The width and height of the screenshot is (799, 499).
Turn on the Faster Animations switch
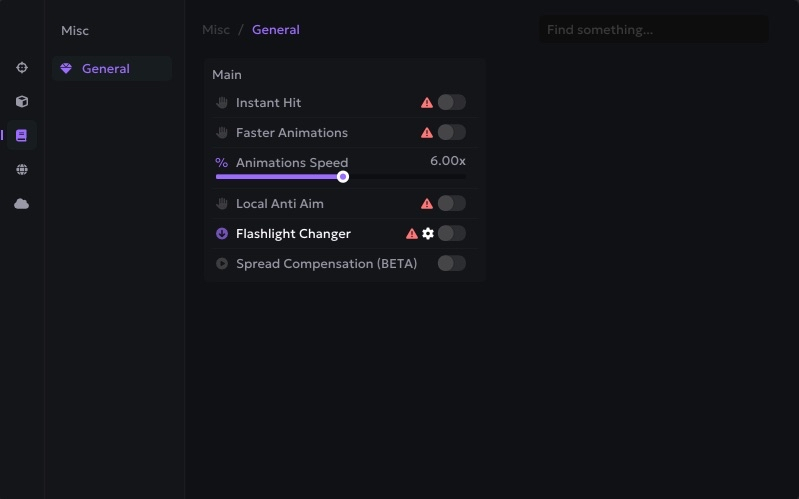click(451, 132)
